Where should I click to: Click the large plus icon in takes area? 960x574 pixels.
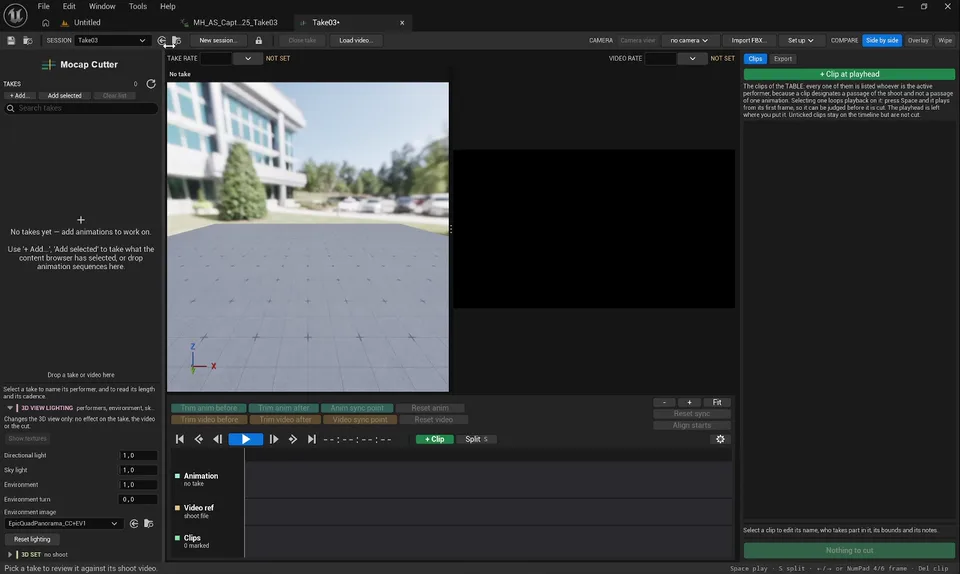80,220
